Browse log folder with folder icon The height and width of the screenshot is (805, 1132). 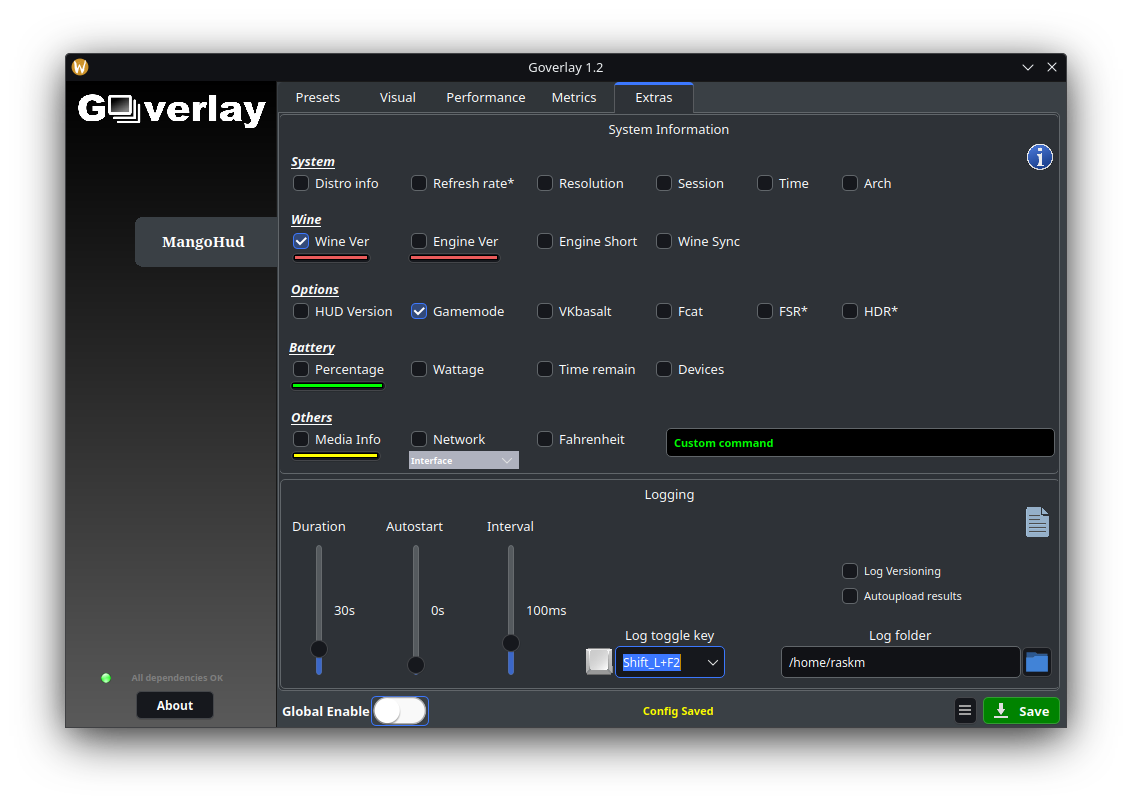(x=1037, y=662)
